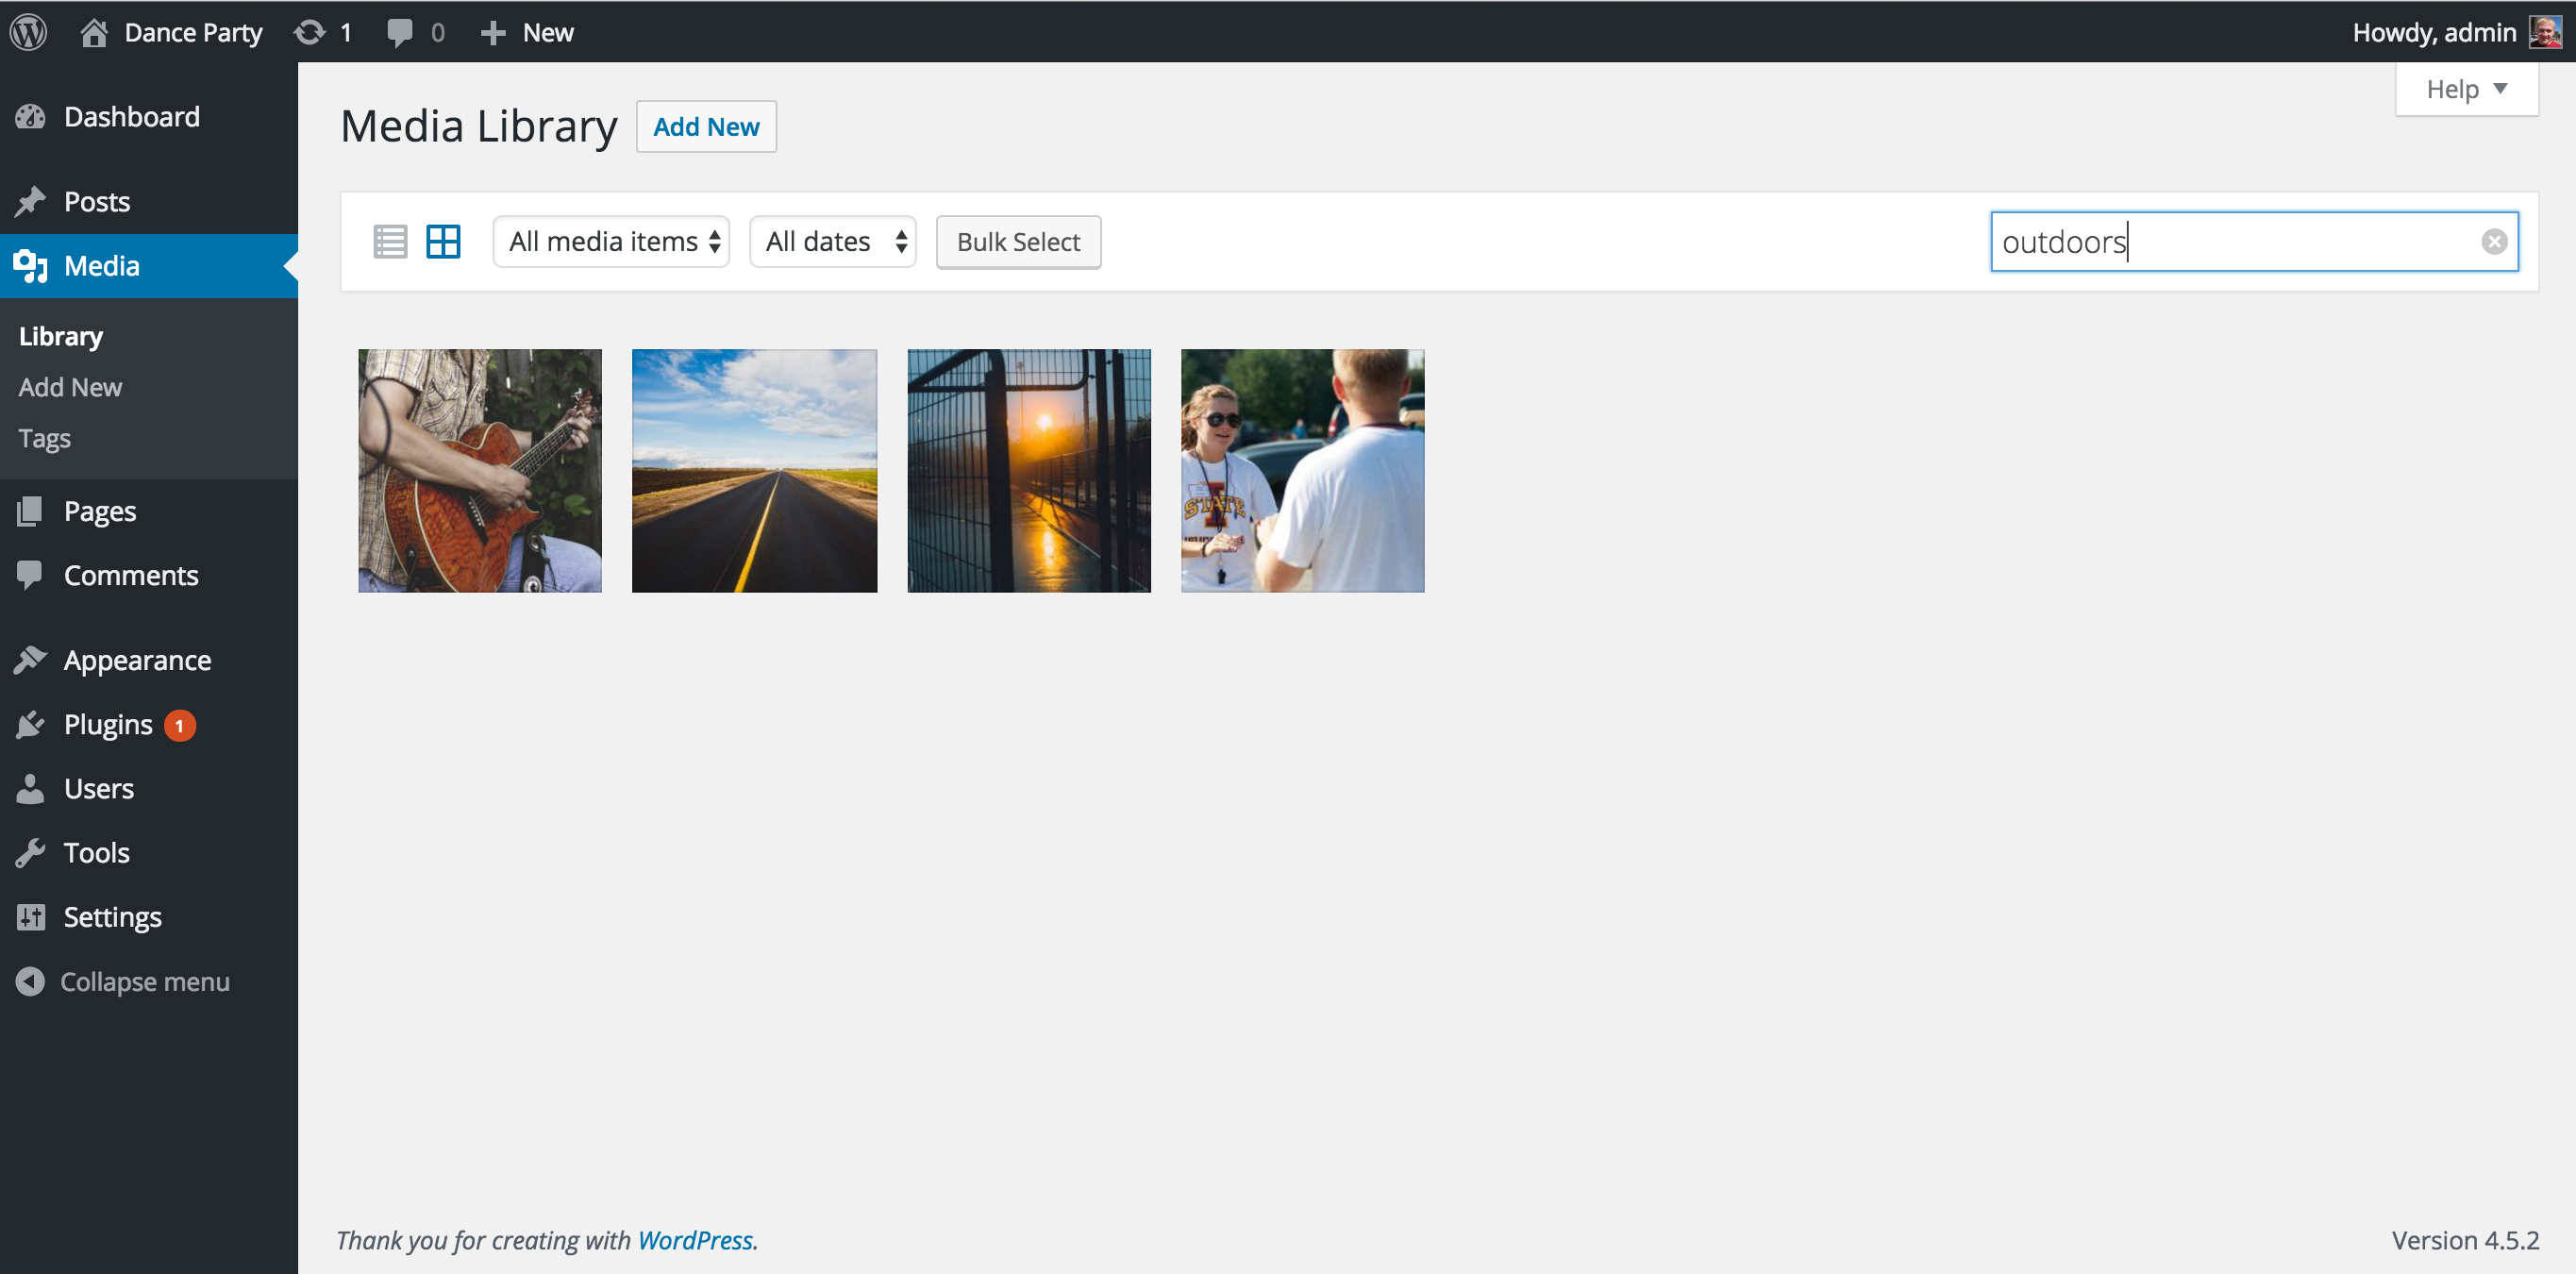Click the Add New button

[707, 126]
